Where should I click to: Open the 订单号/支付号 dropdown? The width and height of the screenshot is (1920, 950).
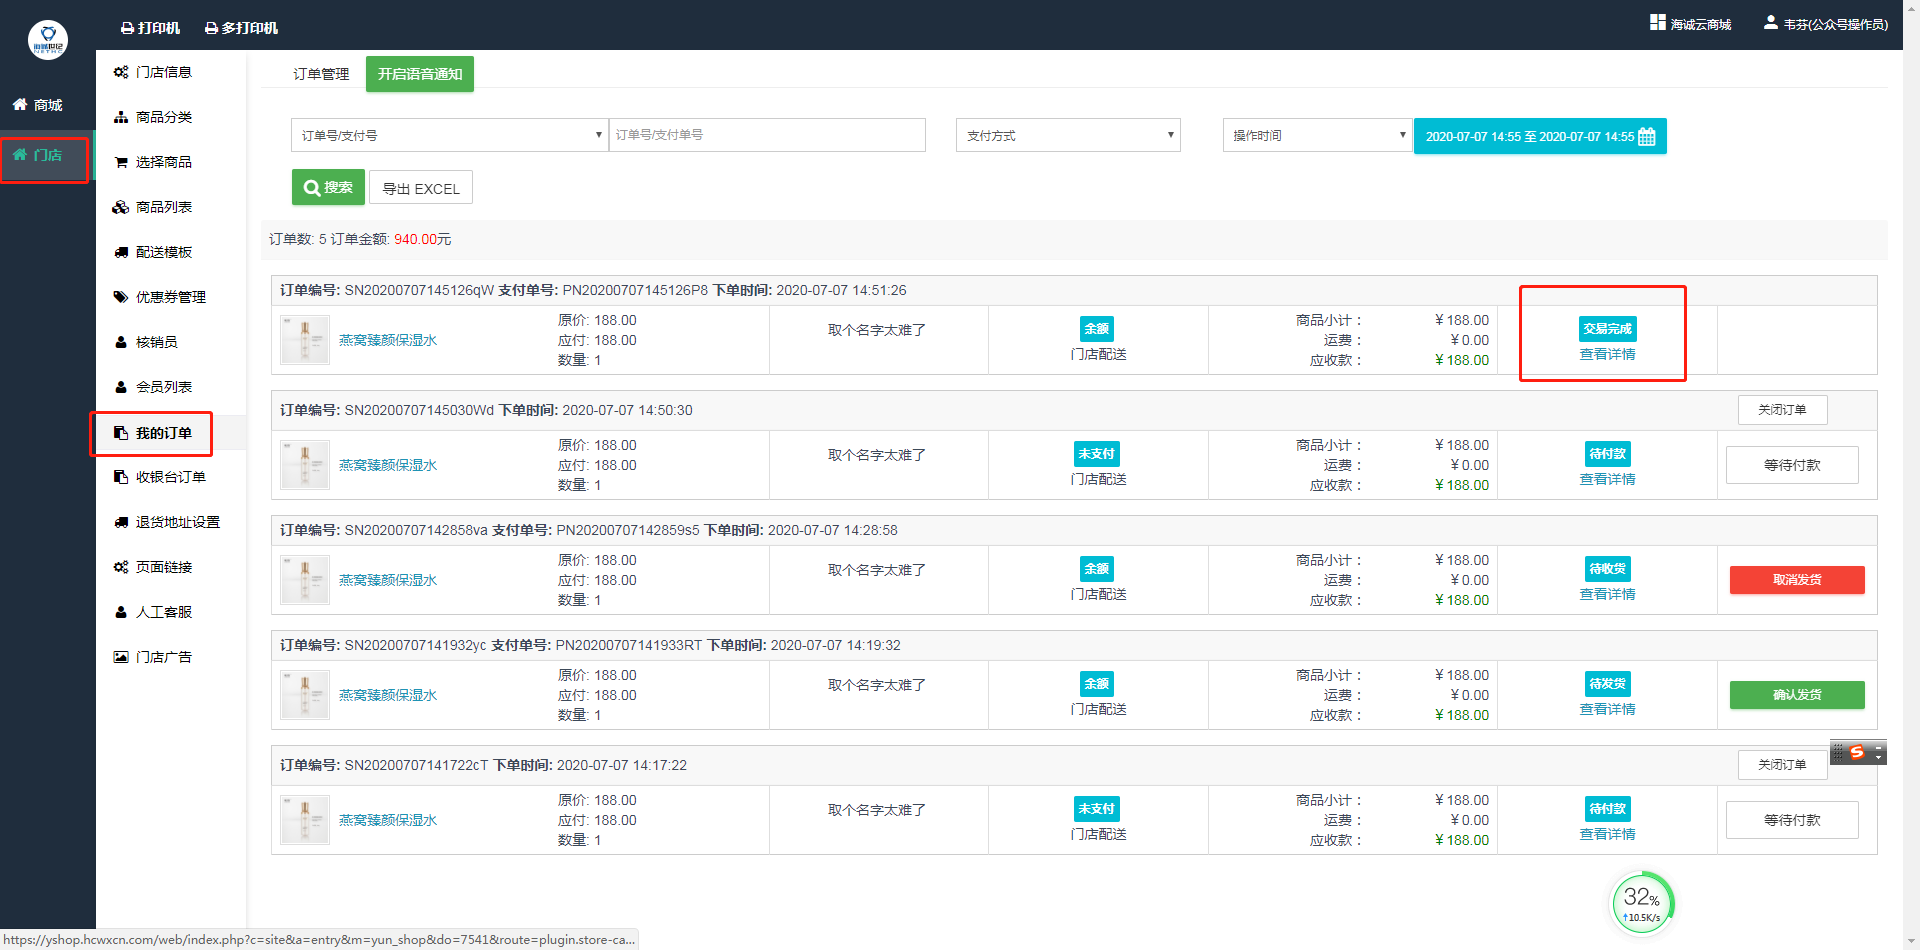coord(450,135)
